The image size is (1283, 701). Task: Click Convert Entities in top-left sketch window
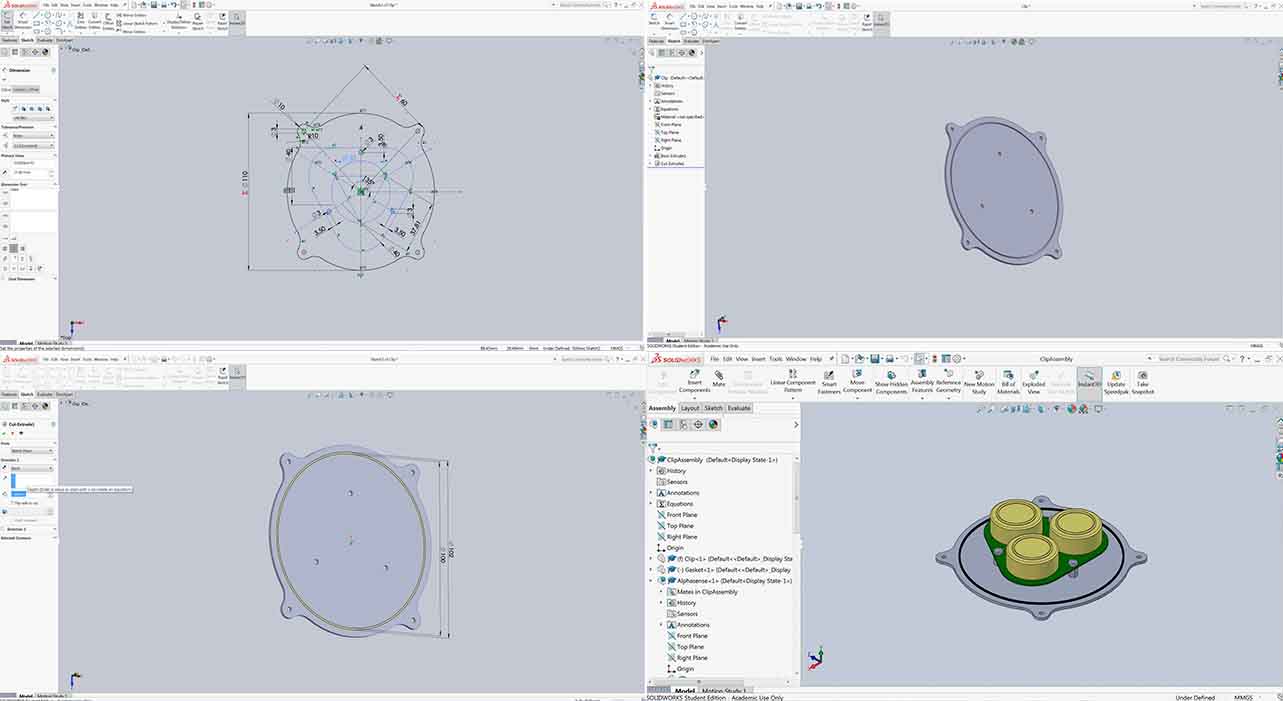[x=94, y=21]
